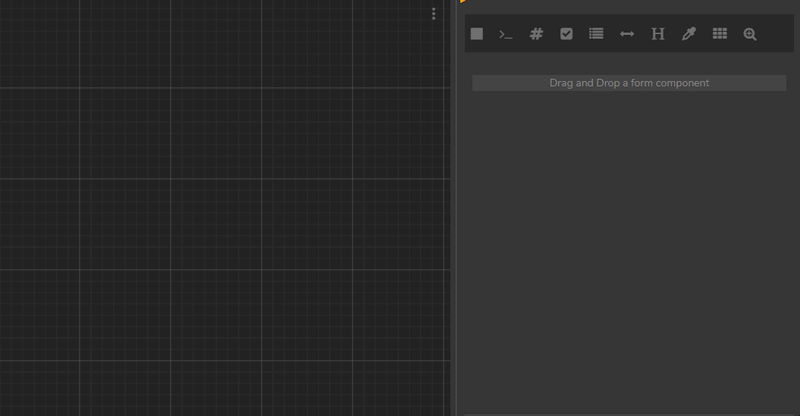800x416 pixels.
Task: Choose the horizontal slider component icon
Action: 627,34
